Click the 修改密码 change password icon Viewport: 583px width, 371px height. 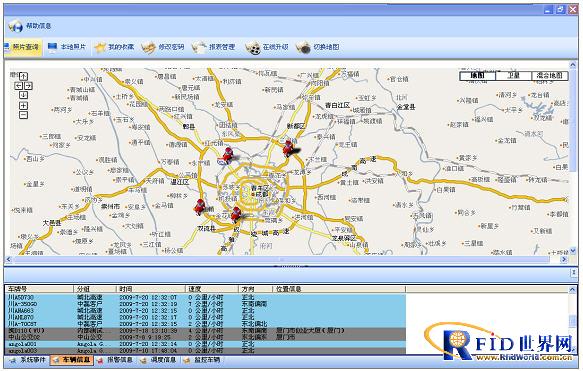click(148, 48)
